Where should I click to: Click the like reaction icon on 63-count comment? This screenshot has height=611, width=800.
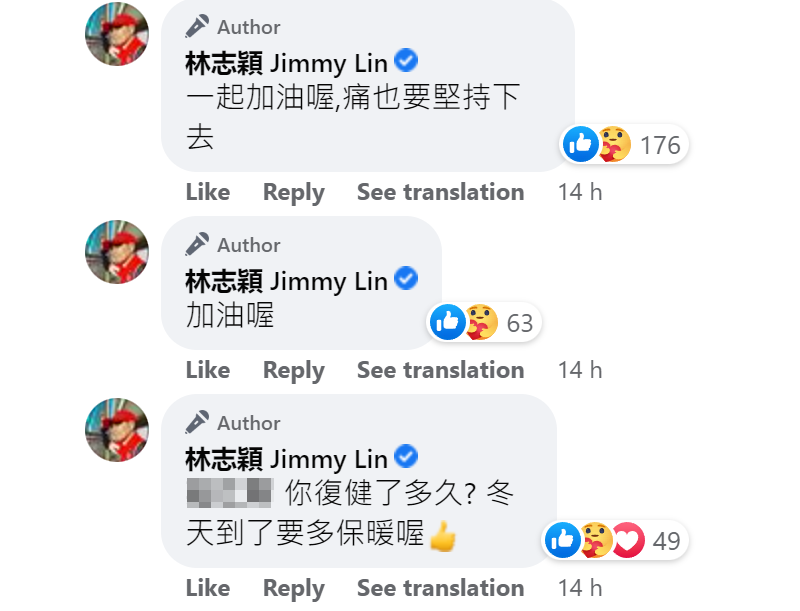tap(447, 322)
